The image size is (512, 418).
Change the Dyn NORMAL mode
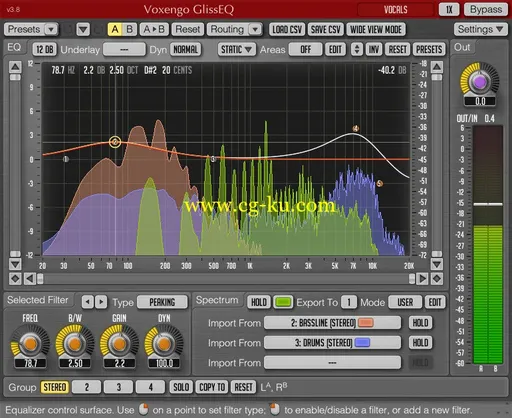point(186,50)
